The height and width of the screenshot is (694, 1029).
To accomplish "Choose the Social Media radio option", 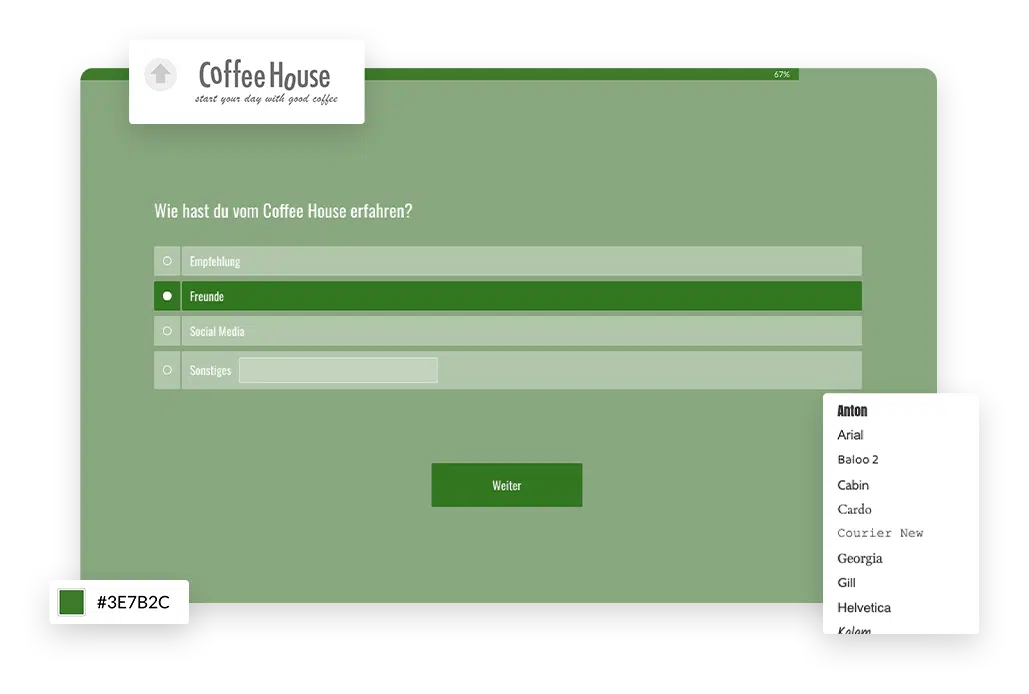I will click(167, 331).
